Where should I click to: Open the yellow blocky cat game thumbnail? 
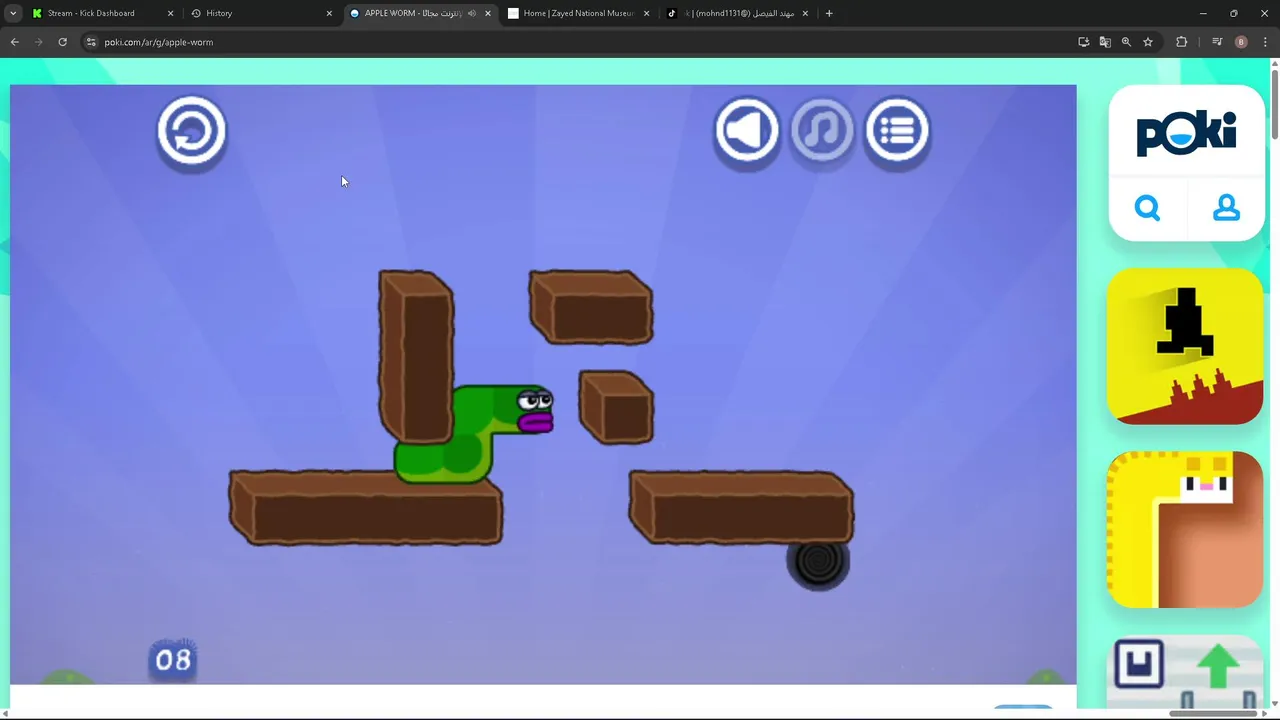(x=1185, y=529)
